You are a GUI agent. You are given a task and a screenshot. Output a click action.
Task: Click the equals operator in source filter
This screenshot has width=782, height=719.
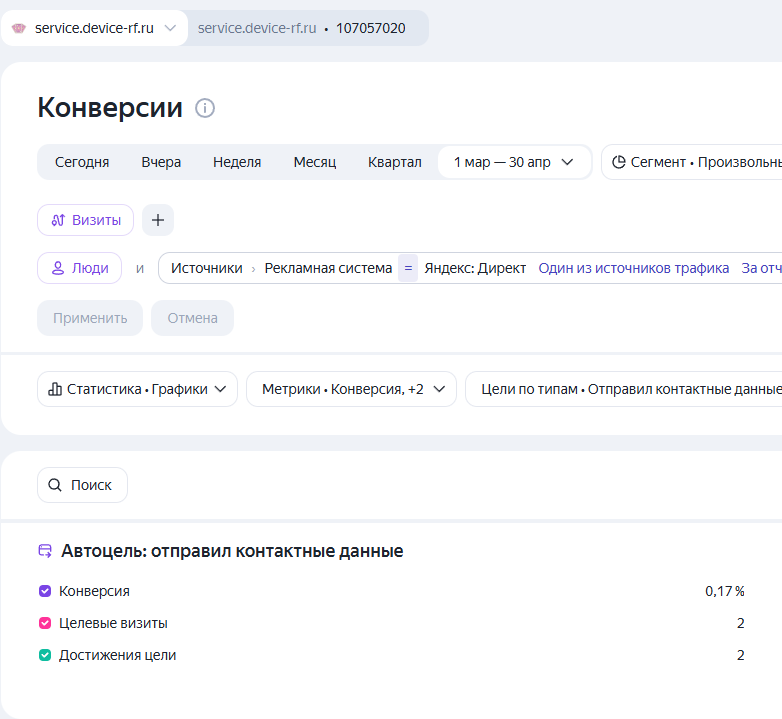(408, 268)
